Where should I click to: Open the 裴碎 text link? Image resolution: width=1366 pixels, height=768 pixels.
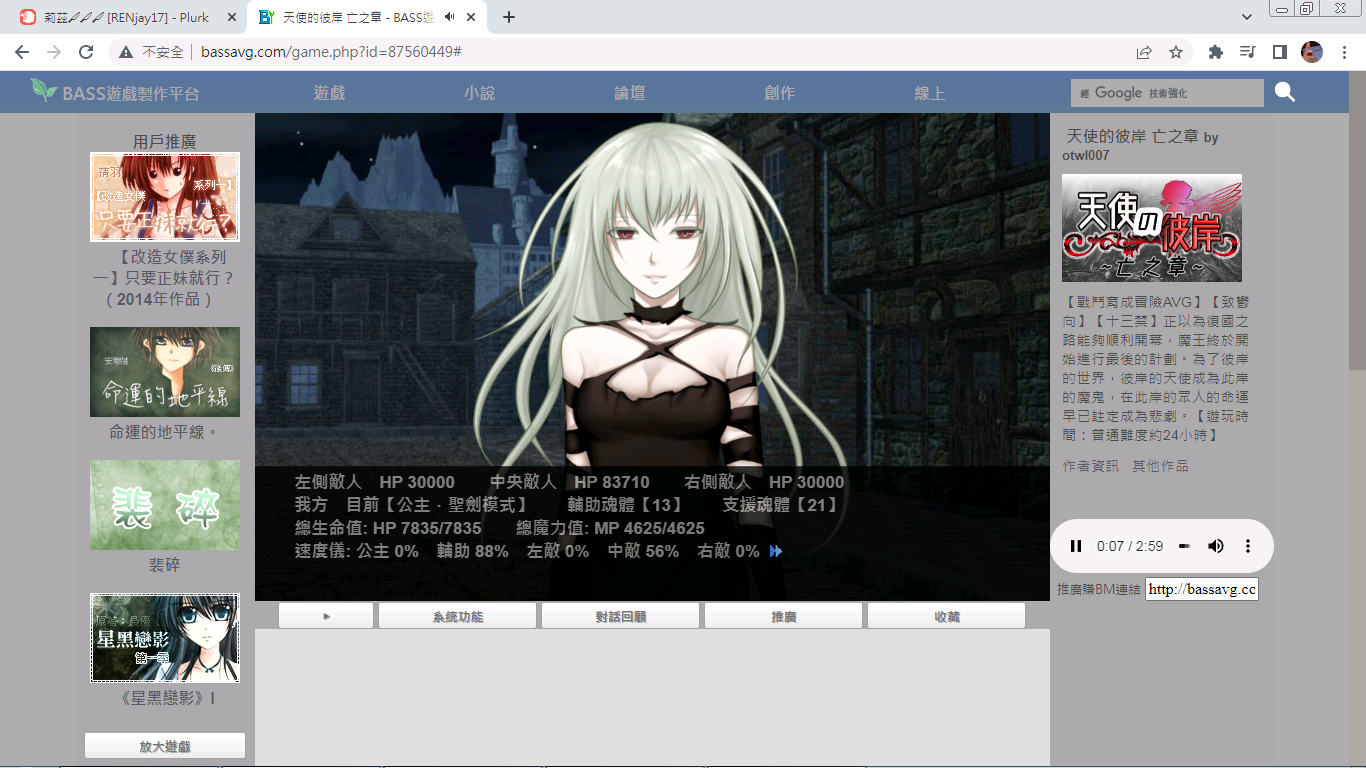(165, 565)
